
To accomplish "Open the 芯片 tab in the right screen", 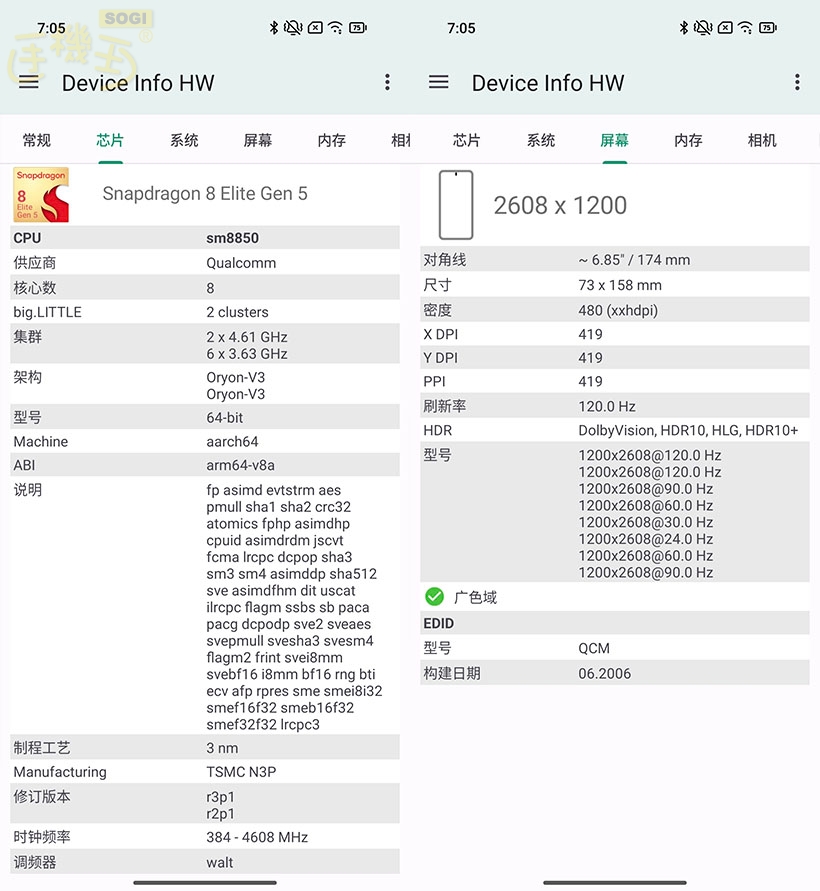I will [x=467, y=140].
